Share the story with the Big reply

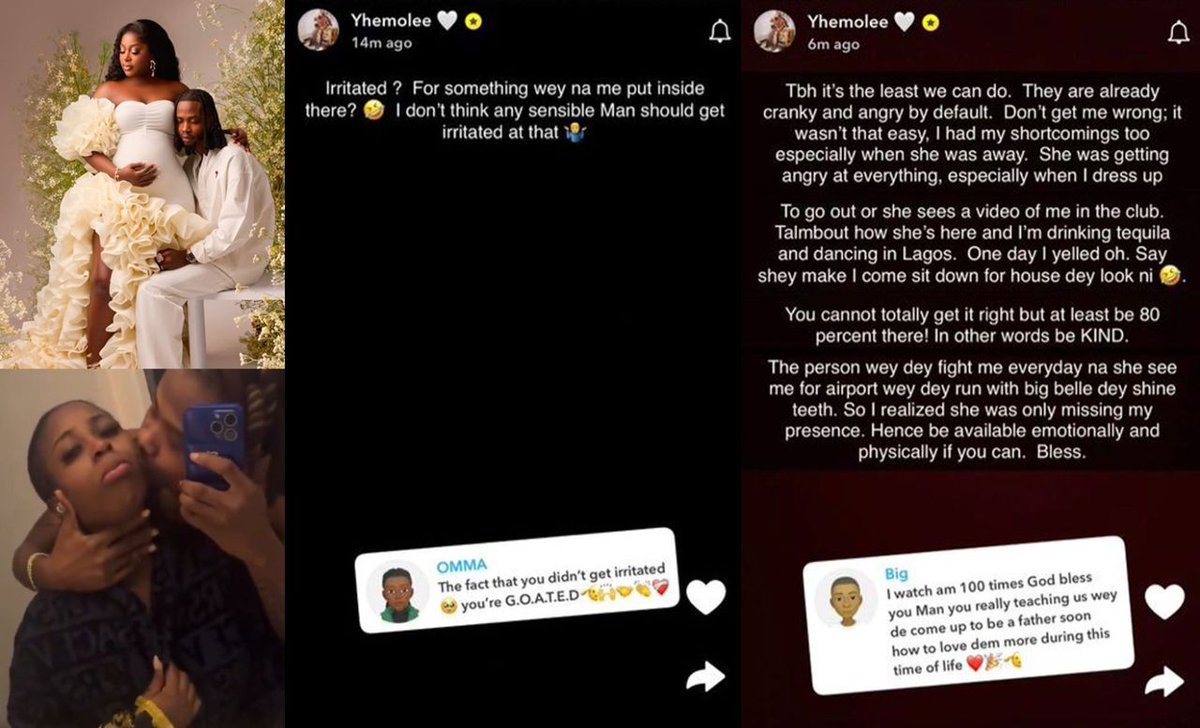1164,682
